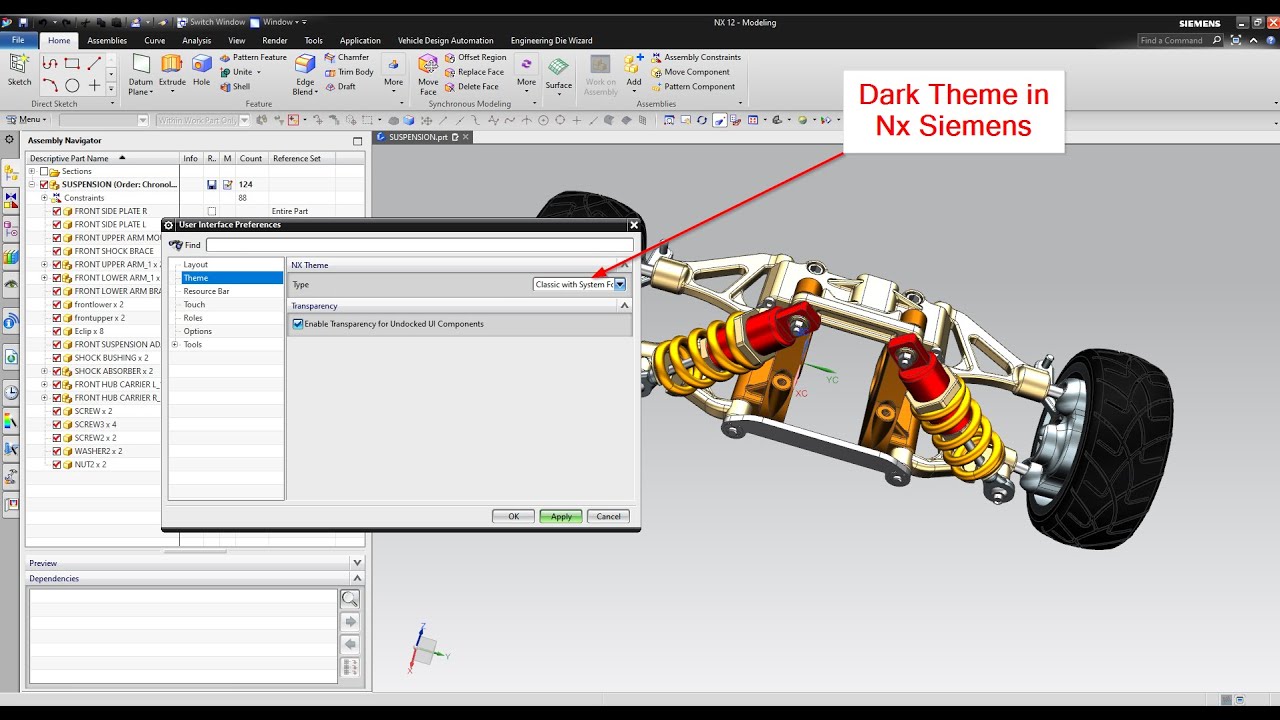Toggle Enable Transparency for Undocked UI Components
The width and height of the screenshot is (1280, 720).
click(x=298, y=324)
